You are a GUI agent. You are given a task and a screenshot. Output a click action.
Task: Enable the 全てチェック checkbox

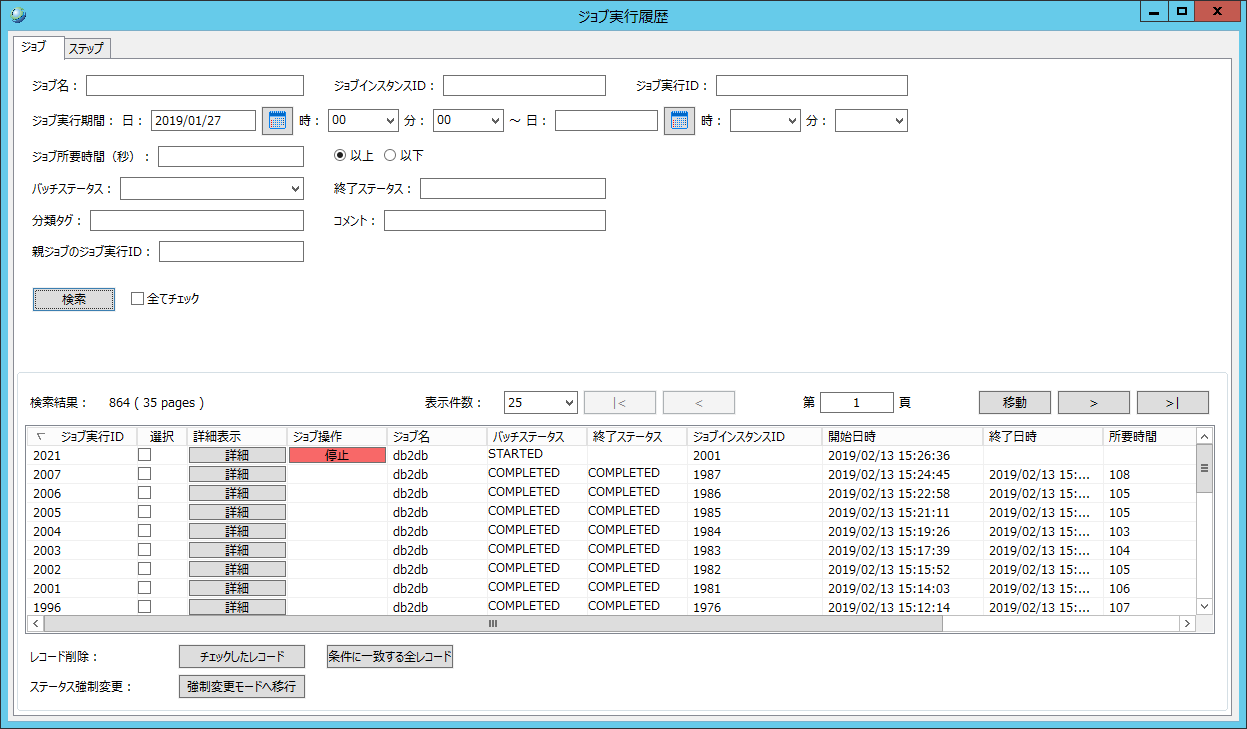138,299
